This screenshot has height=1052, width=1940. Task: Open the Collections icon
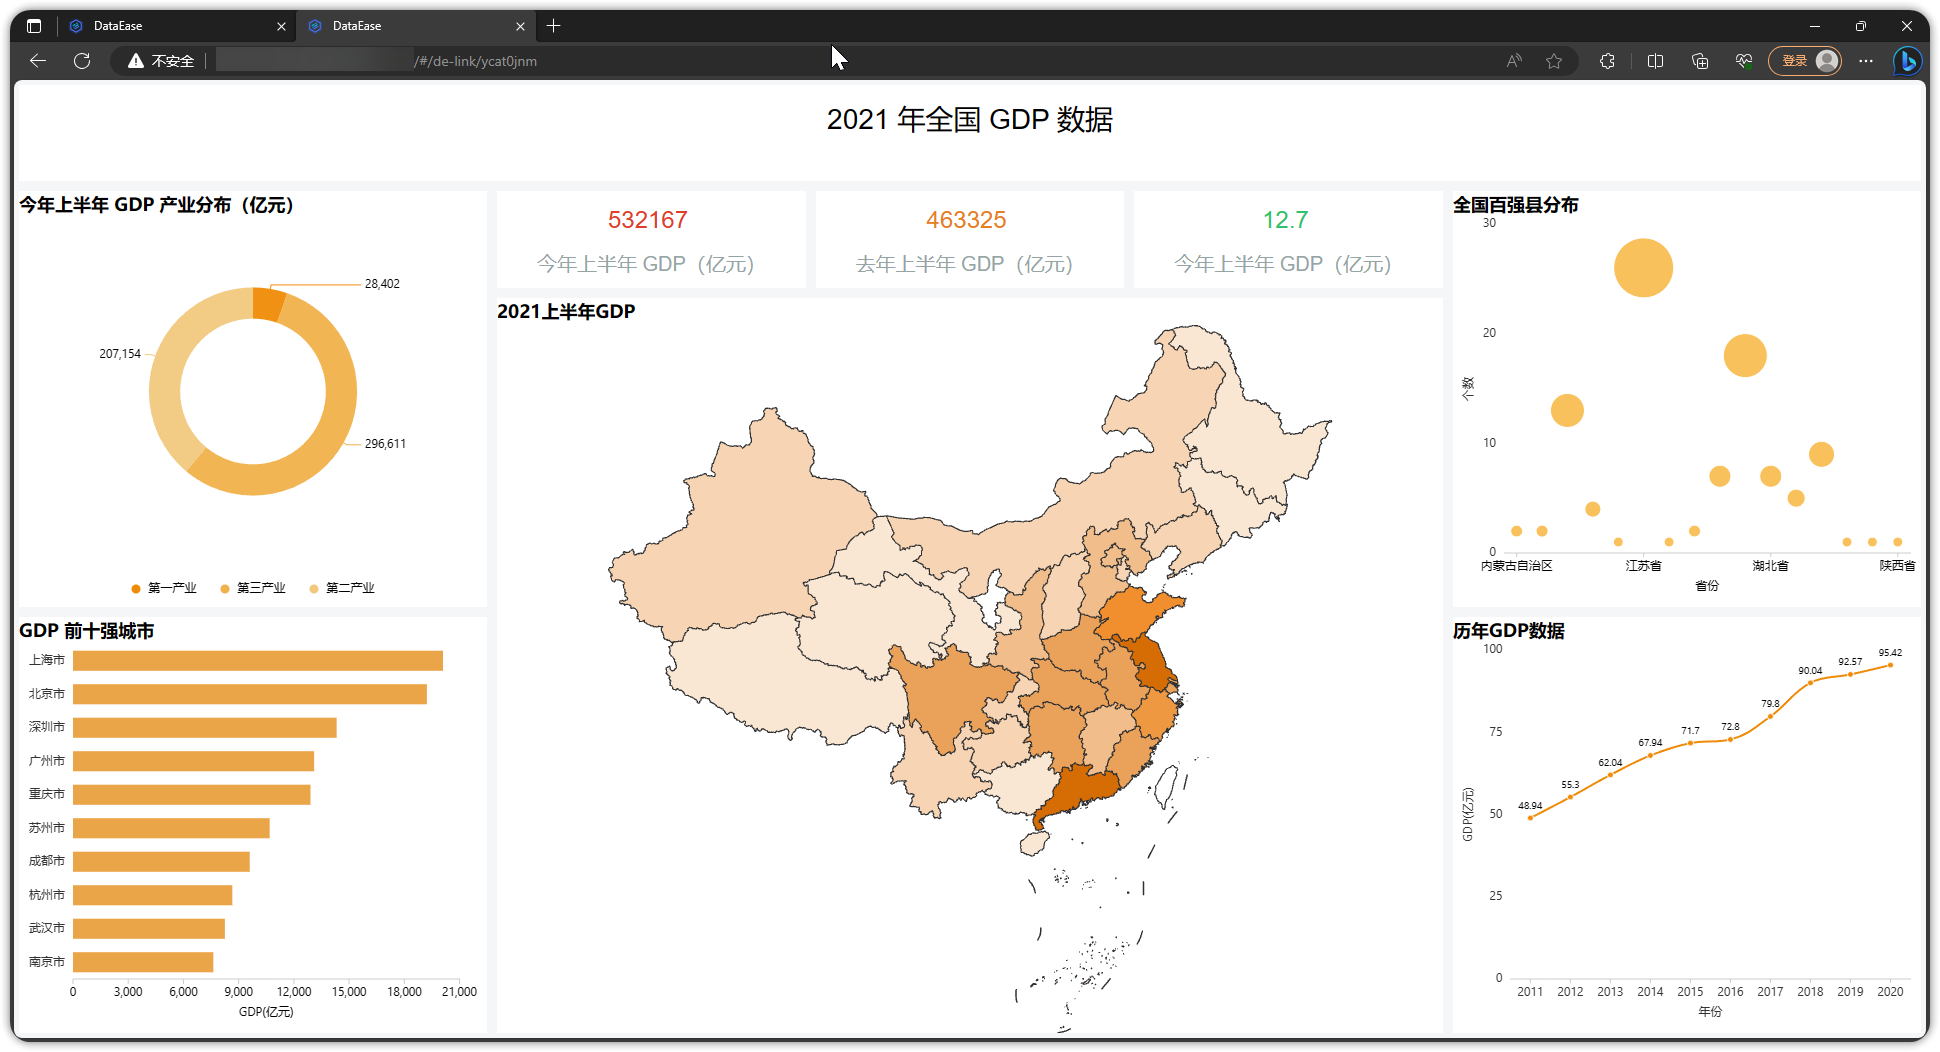(x=1700, y=61)
